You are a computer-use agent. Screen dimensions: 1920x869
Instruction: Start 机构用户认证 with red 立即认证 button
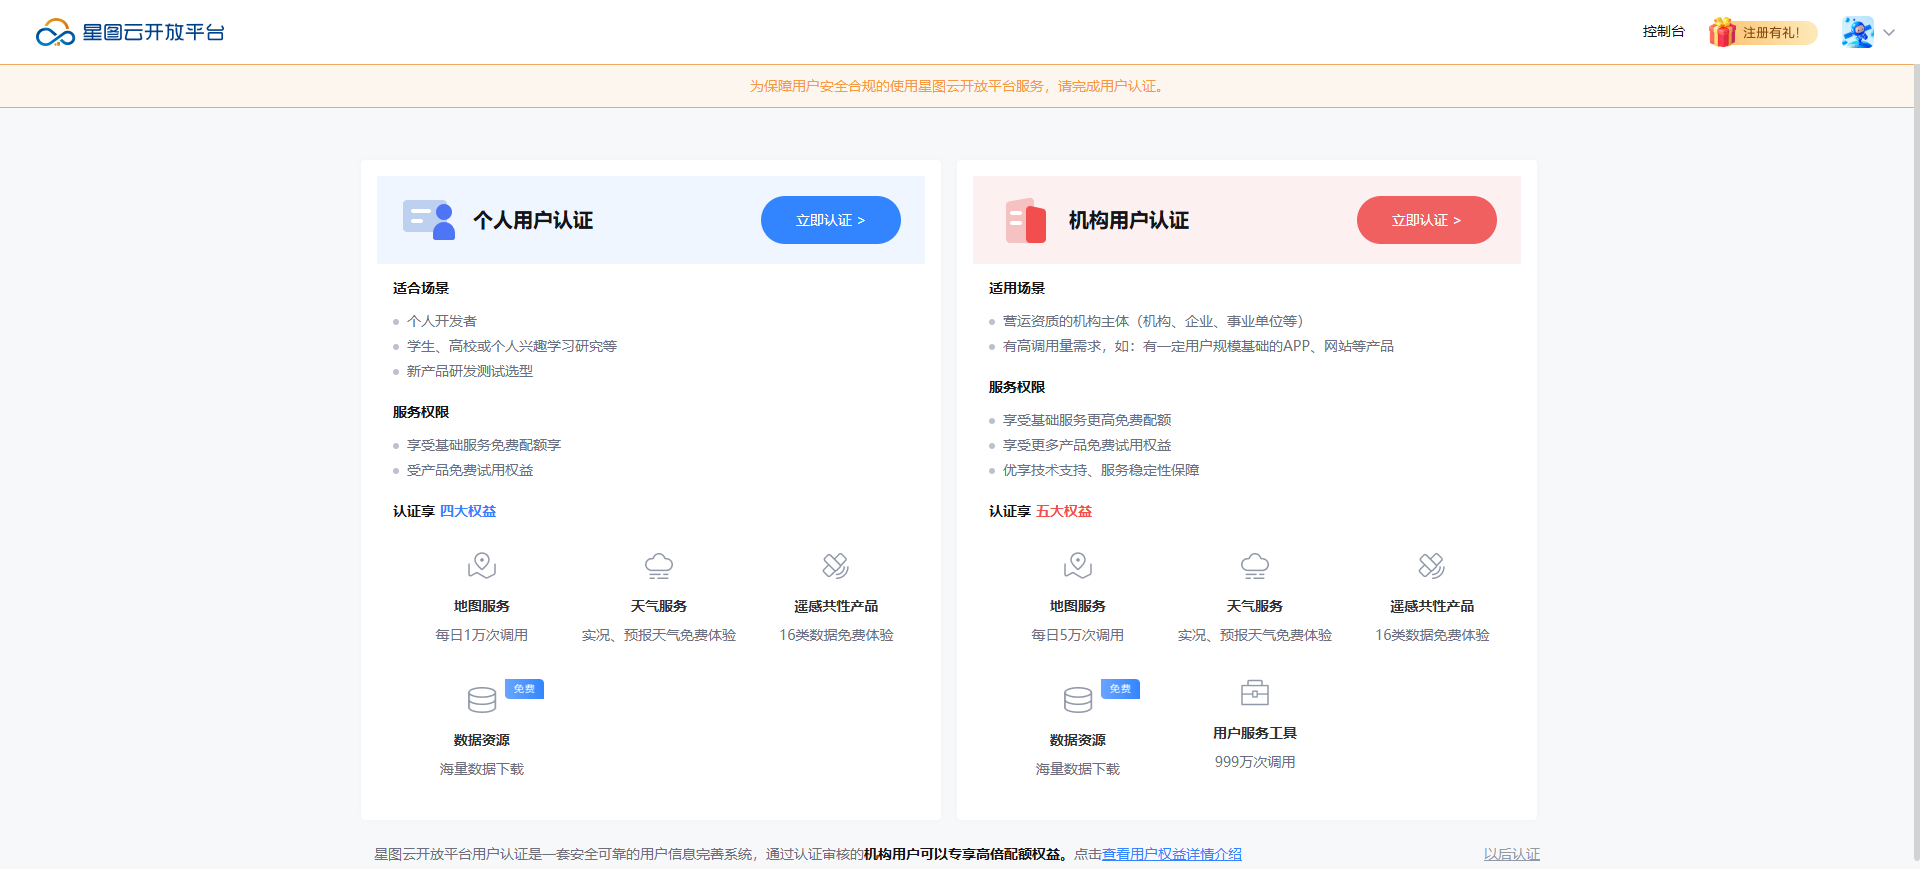tap(1426, 220)
